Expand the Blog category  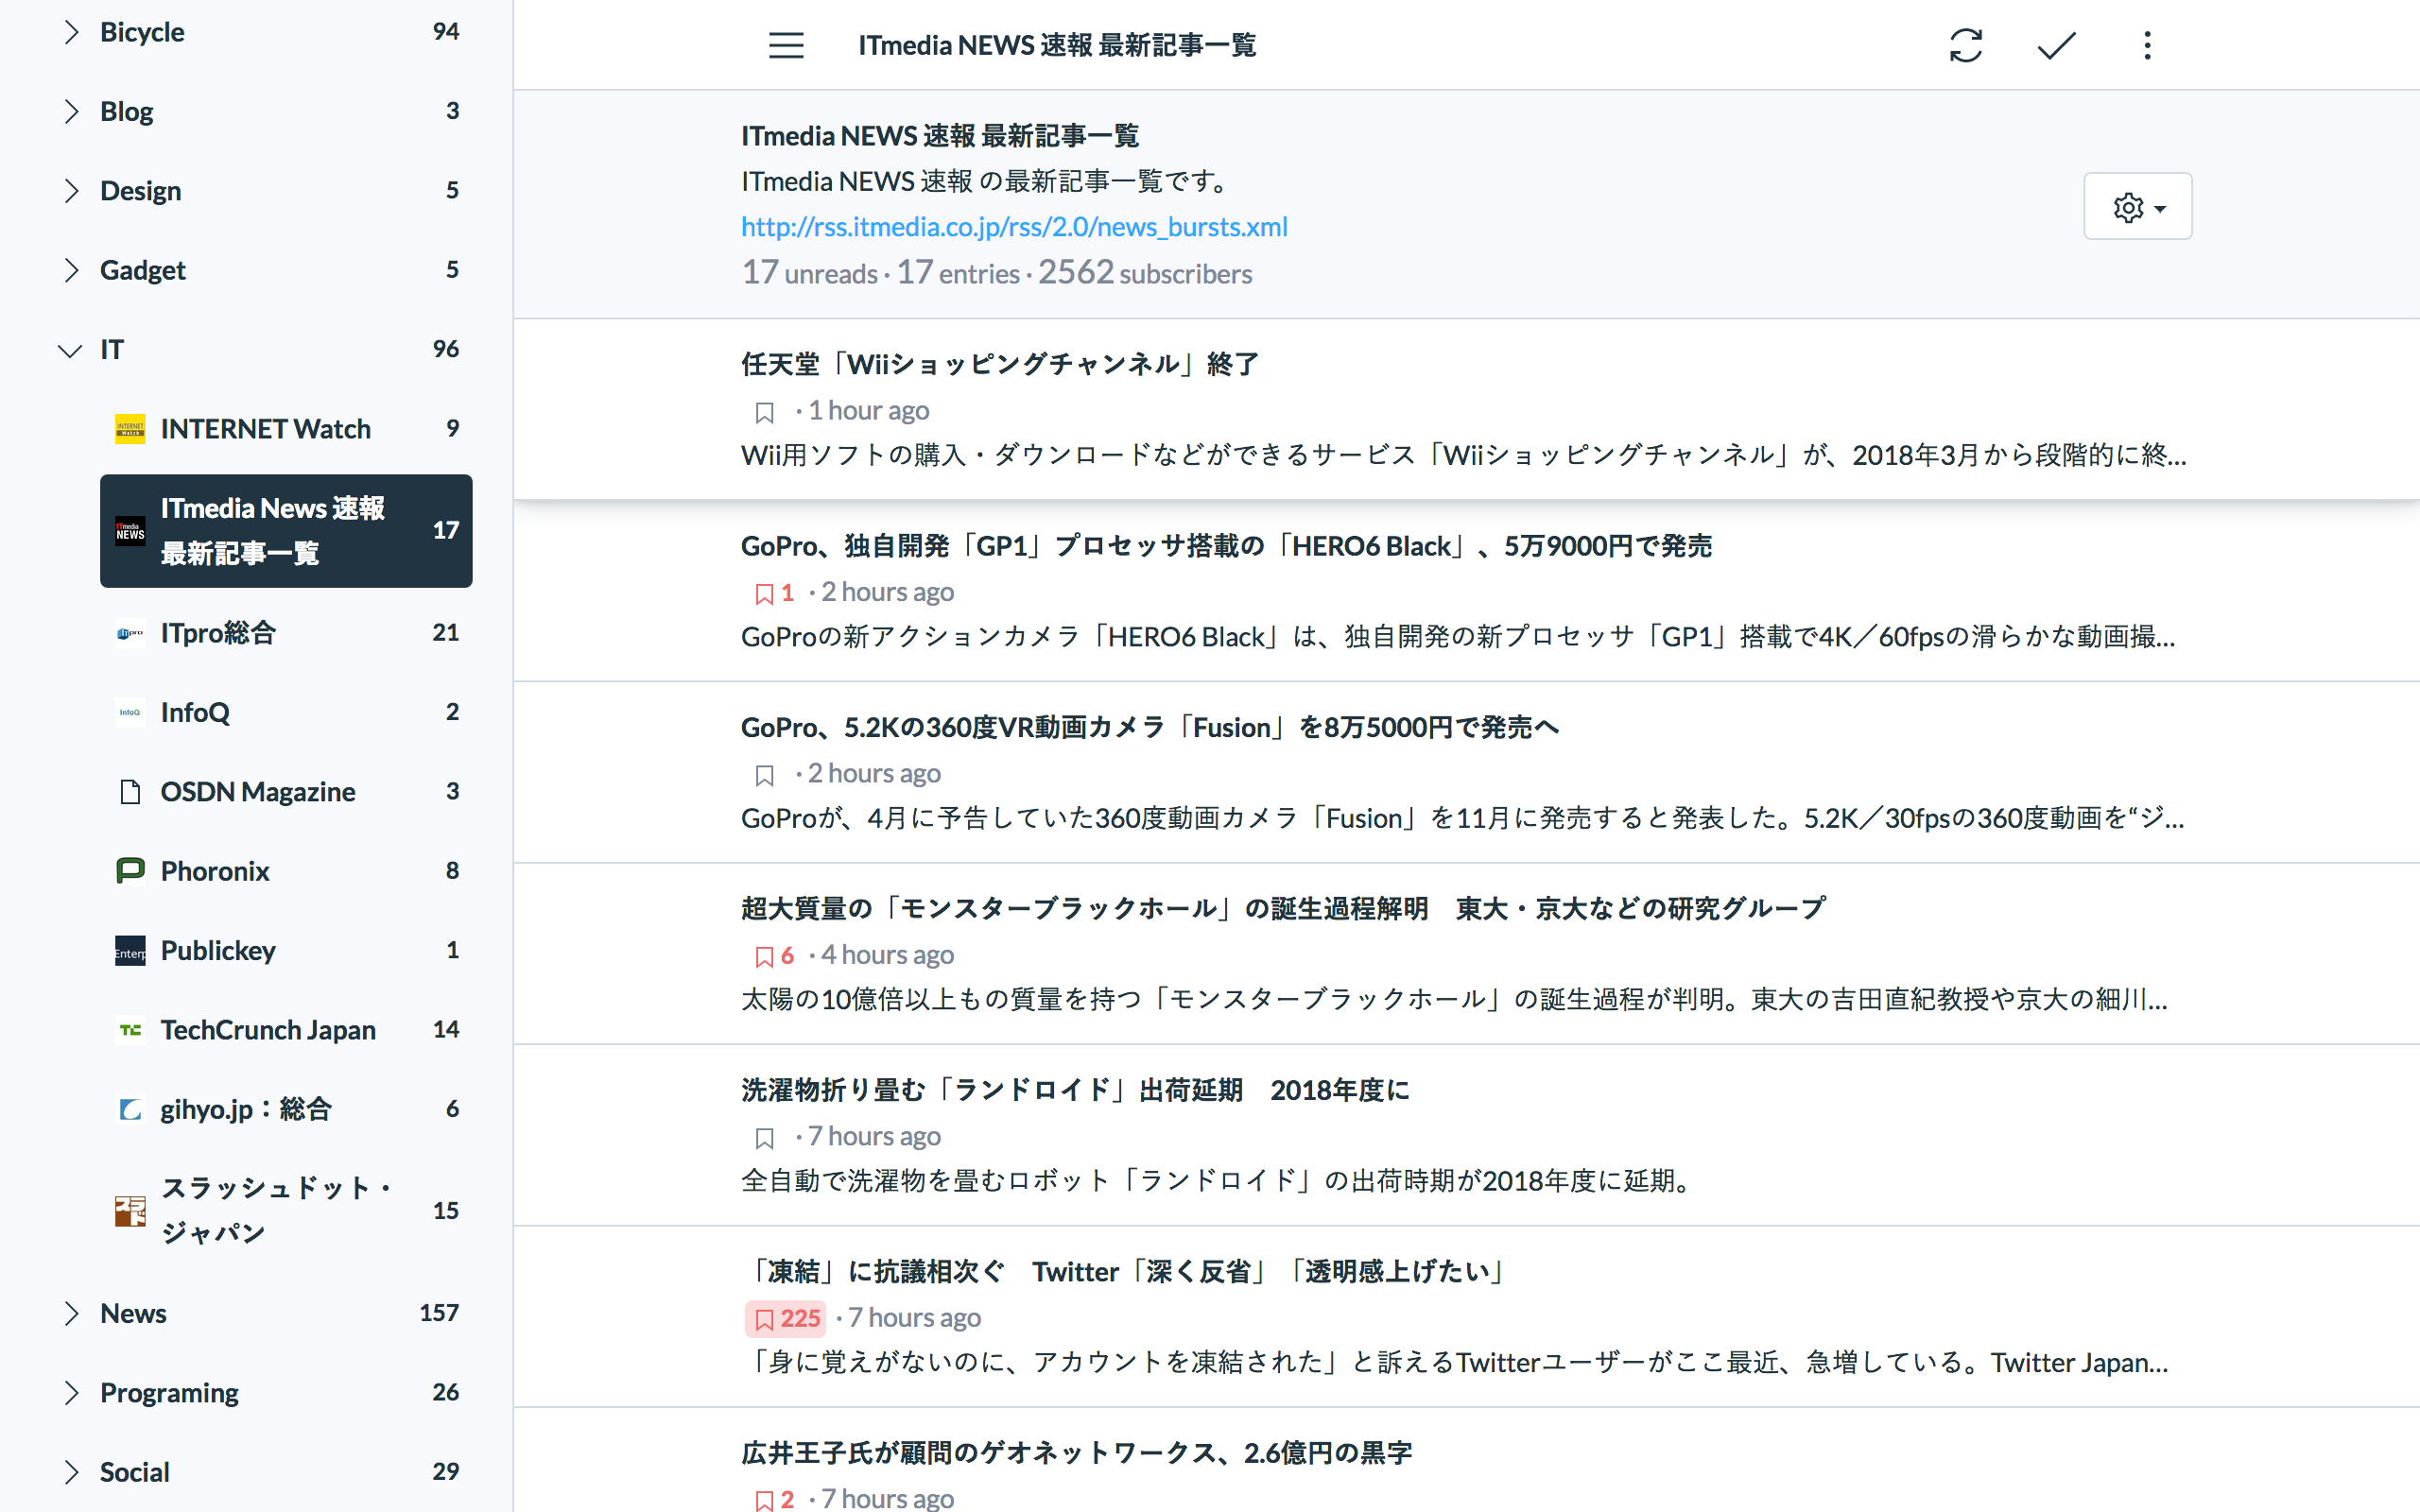pos(70,111)
